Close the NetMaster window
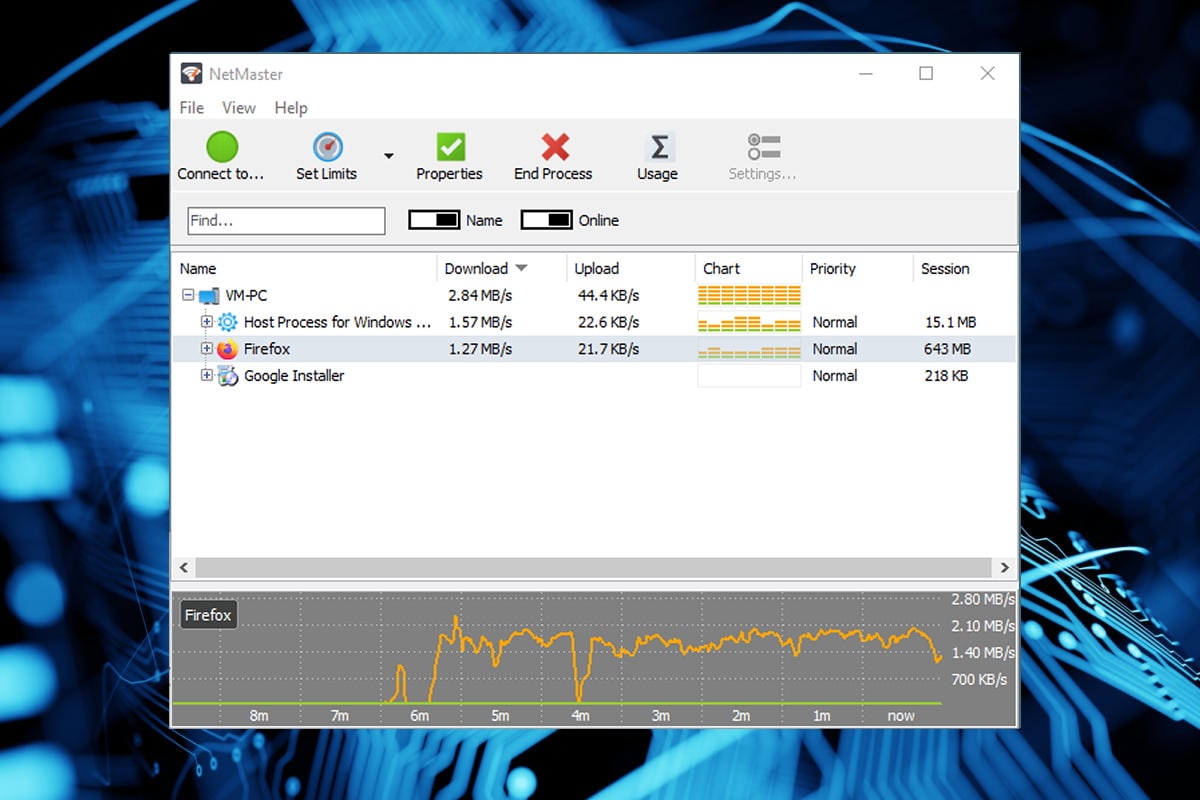 tap(987, 73)
